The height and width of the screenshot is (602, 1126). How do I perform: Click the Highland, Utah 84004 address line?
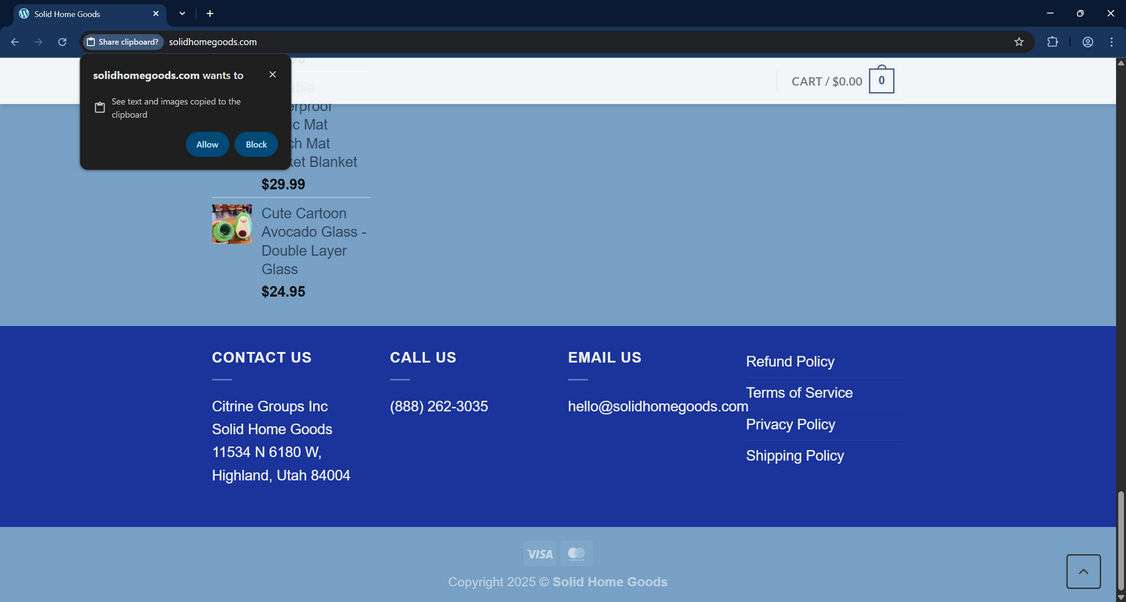pyautogui.click(x=281, y=476)
